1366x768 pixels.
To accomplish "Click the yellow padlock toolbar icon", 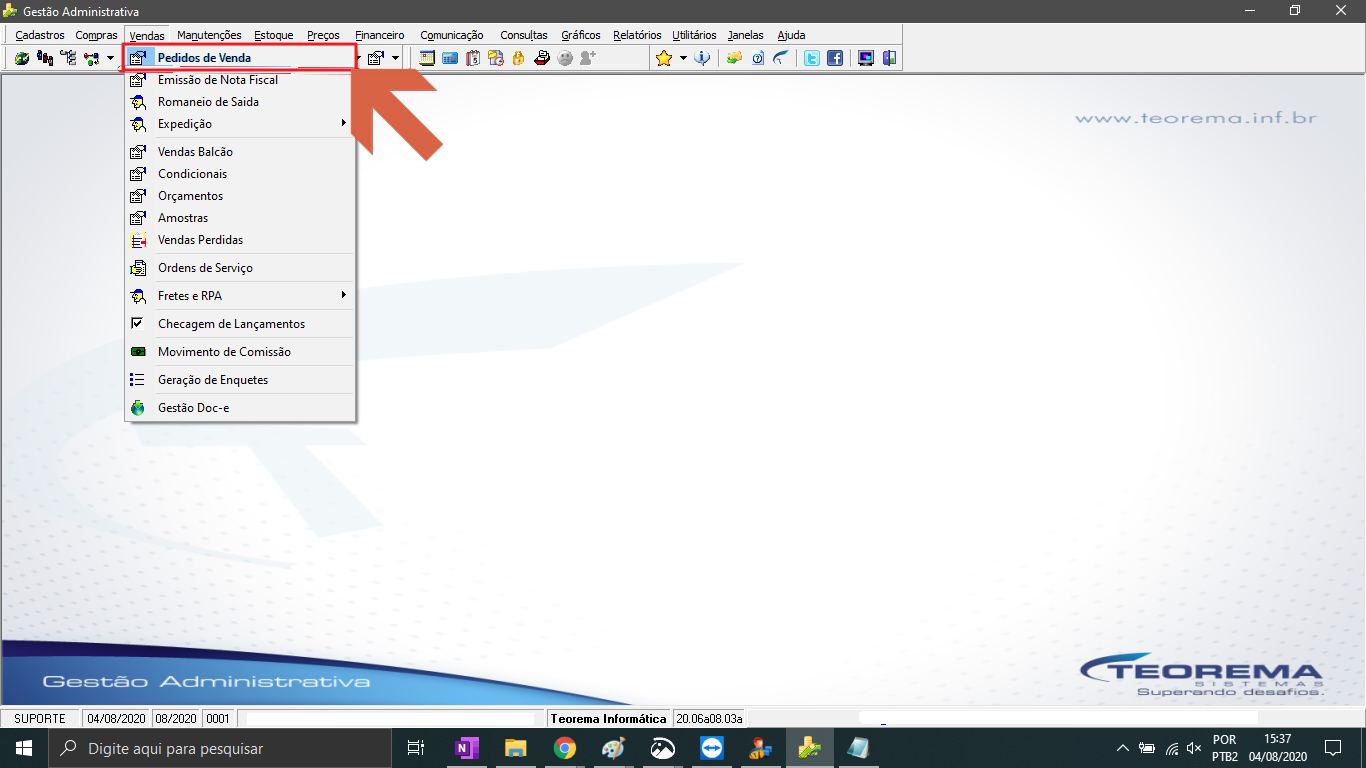I will [x=518, y=59].
